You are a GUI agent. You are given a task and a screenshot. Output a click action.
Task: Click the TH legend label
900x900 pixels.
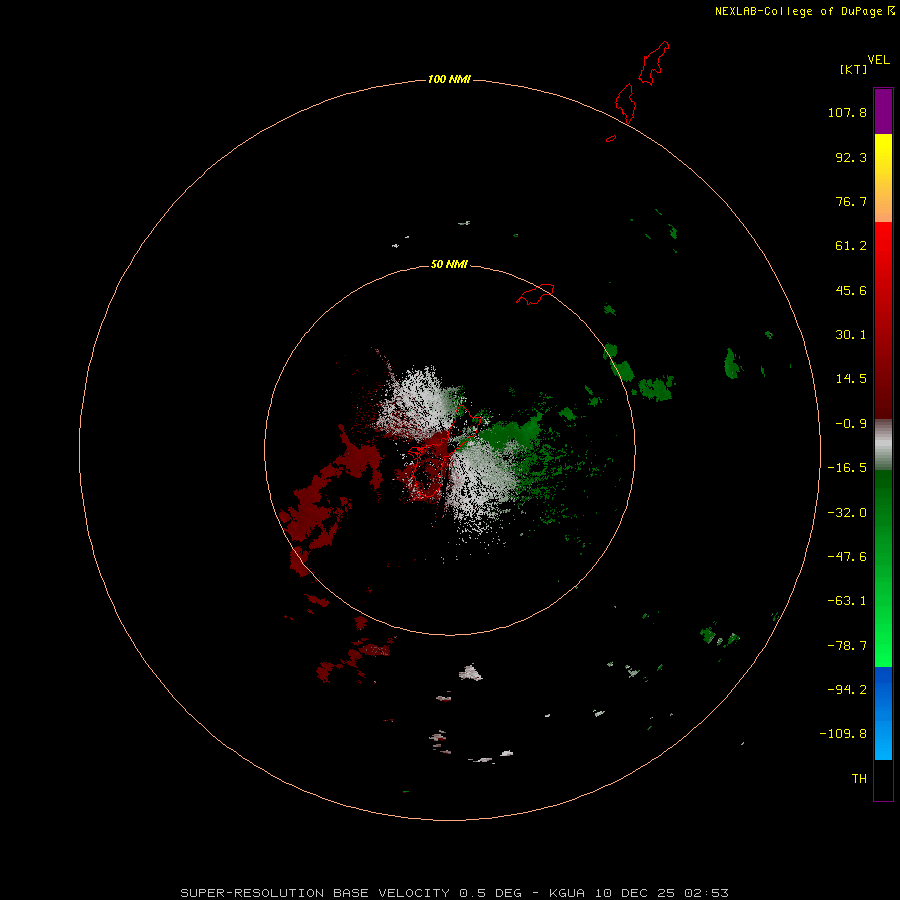(x=859, y=778)
